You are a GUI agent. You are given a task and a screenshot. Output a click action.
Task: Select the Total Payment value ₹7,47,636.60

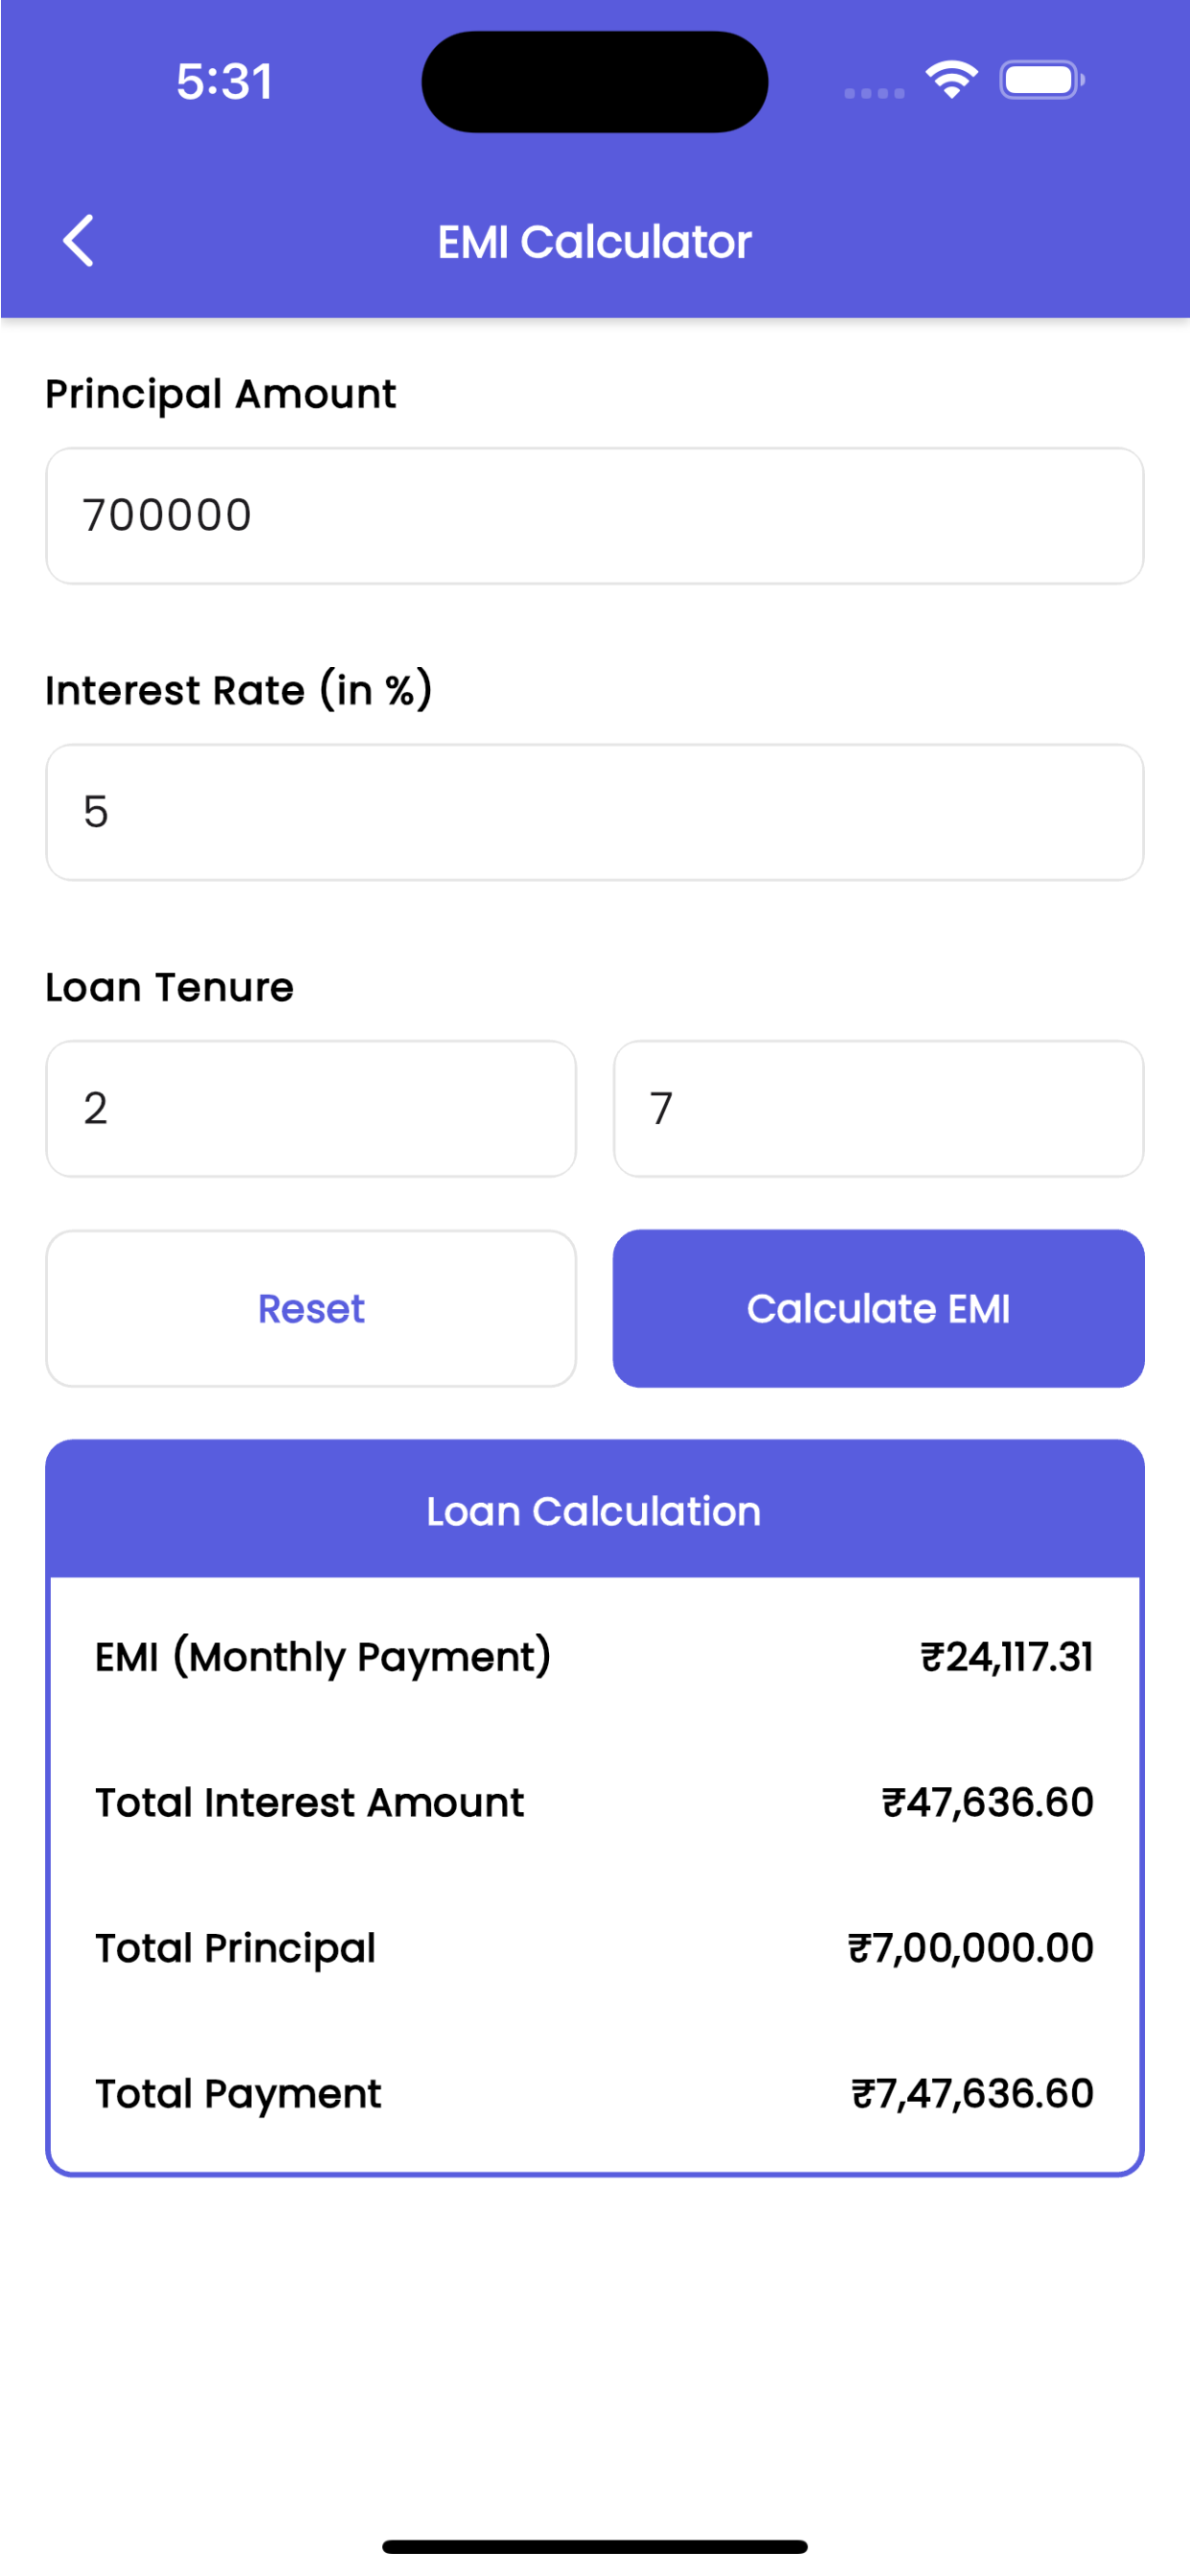[973, 2093]
